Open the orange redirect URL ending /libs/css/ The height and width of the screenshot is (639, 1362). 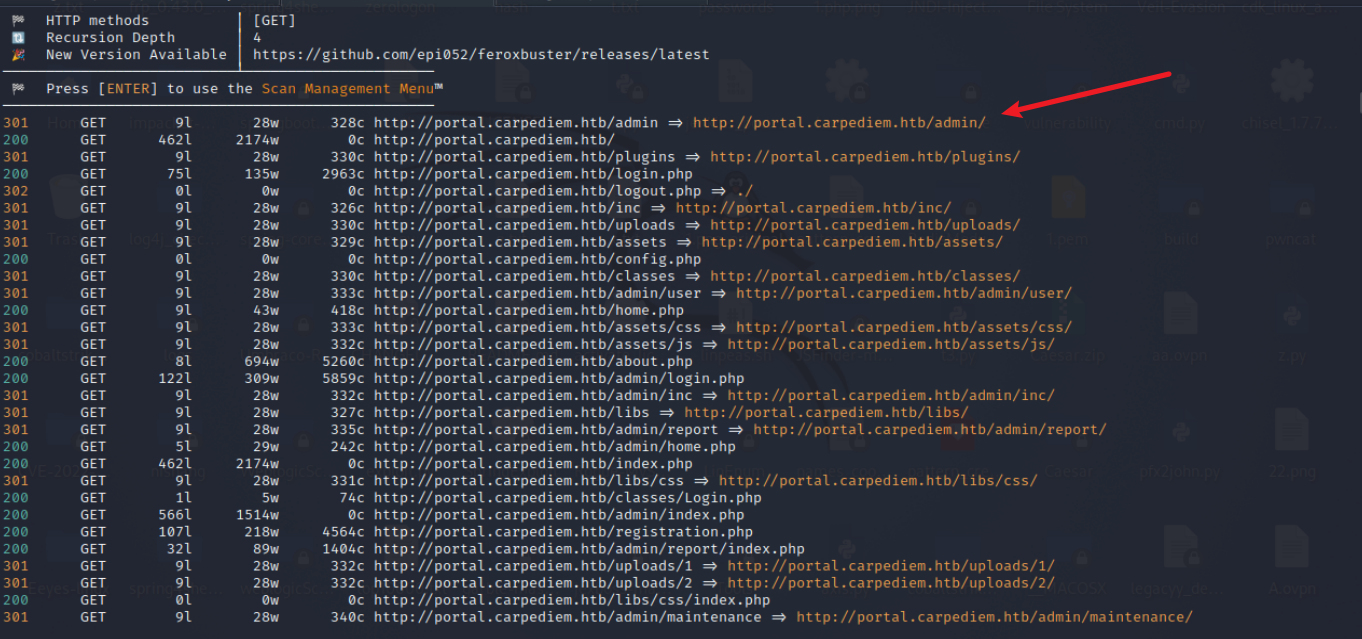[878, 479]
